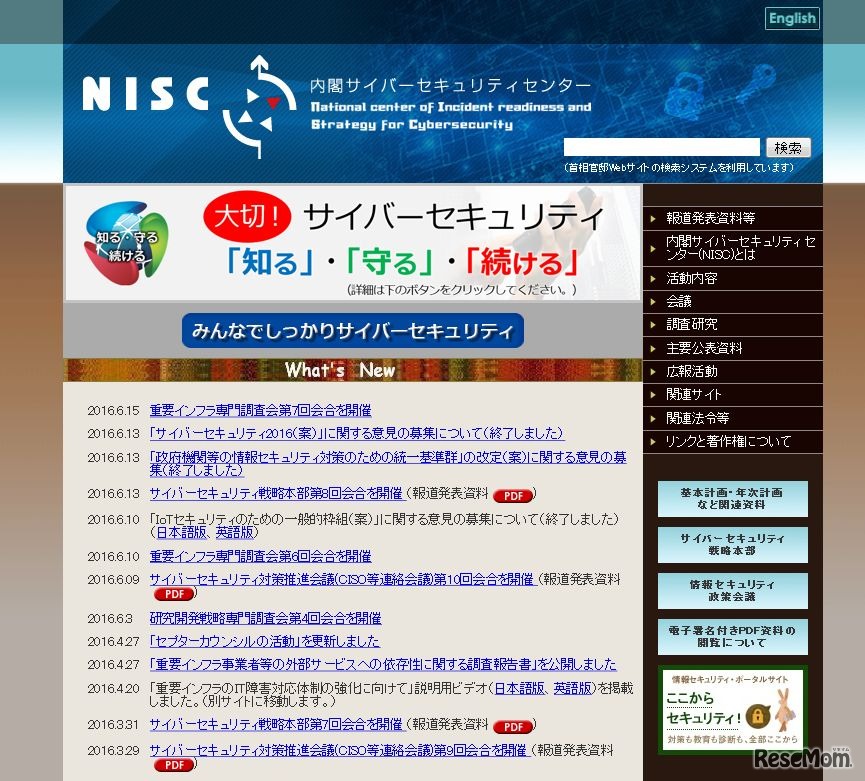The width and height of the screenshot is (865, 781).
Task: Open サイバーセキュリティ2016(案) opinion link
Action: [x=357, y=434]
